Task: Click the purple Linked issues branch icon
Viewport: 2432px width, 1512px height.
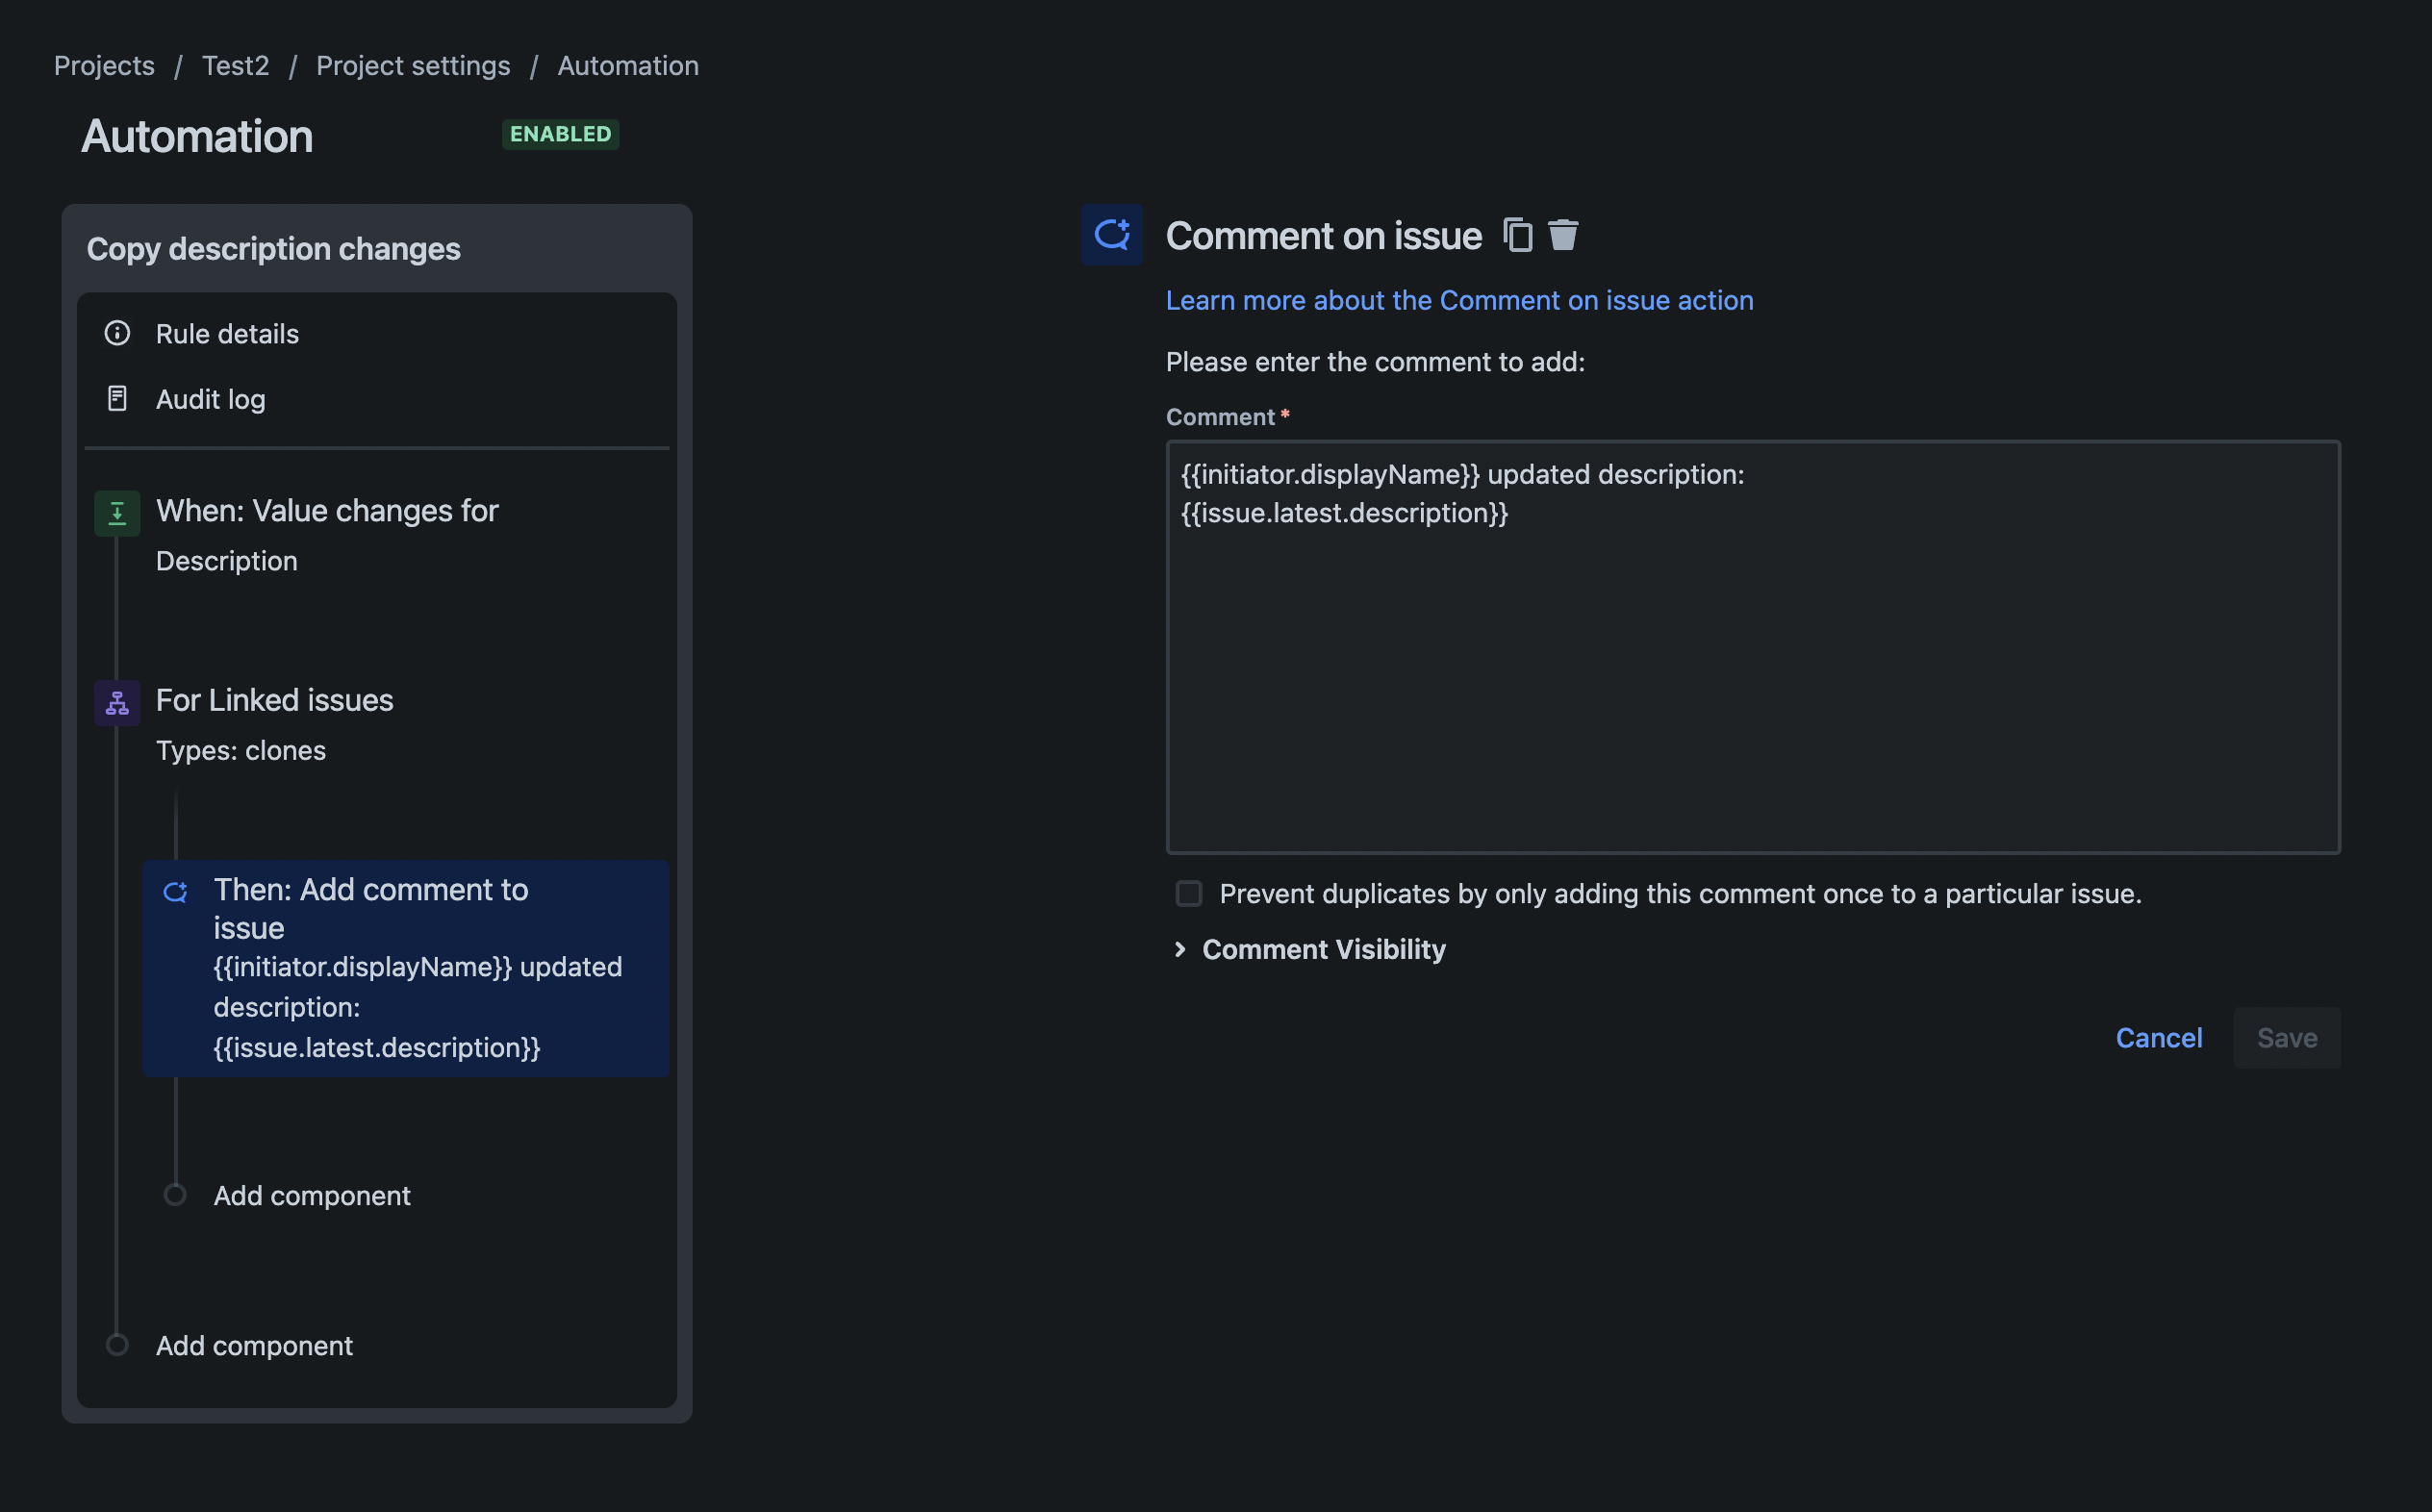Action: [116, 702]
